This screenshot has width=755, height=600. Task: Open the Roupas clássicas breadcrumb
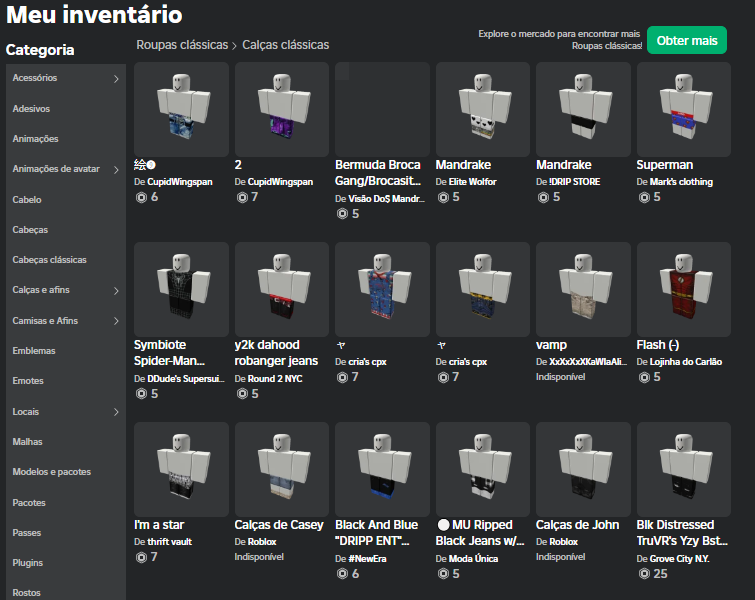(x=182, y=45)
